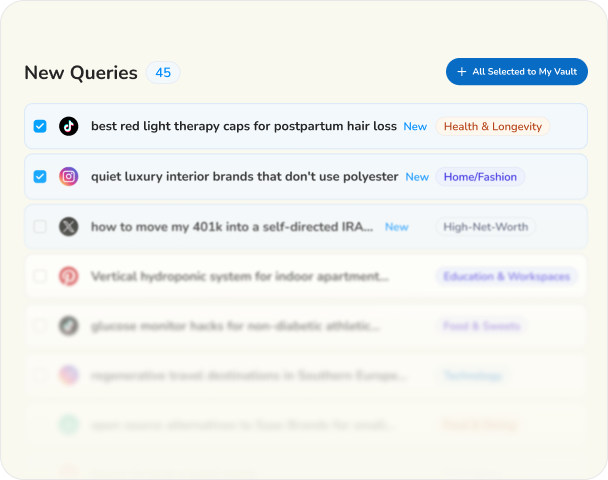Click the 45 query count badge

(163, 73)
